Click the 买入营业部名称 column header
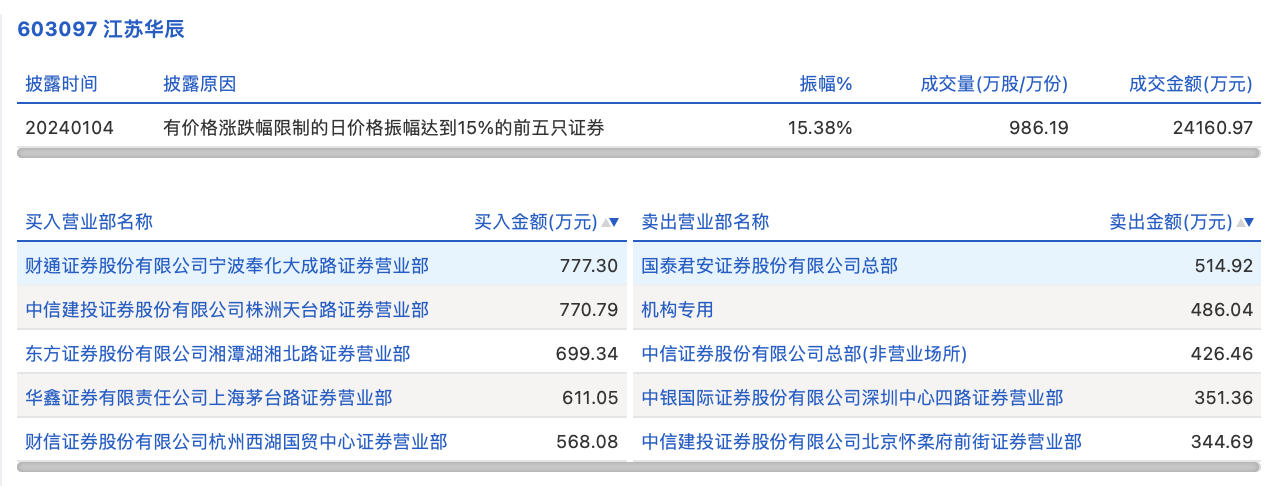This screenshot has width=1268, height=486. [x=89, y=222]
